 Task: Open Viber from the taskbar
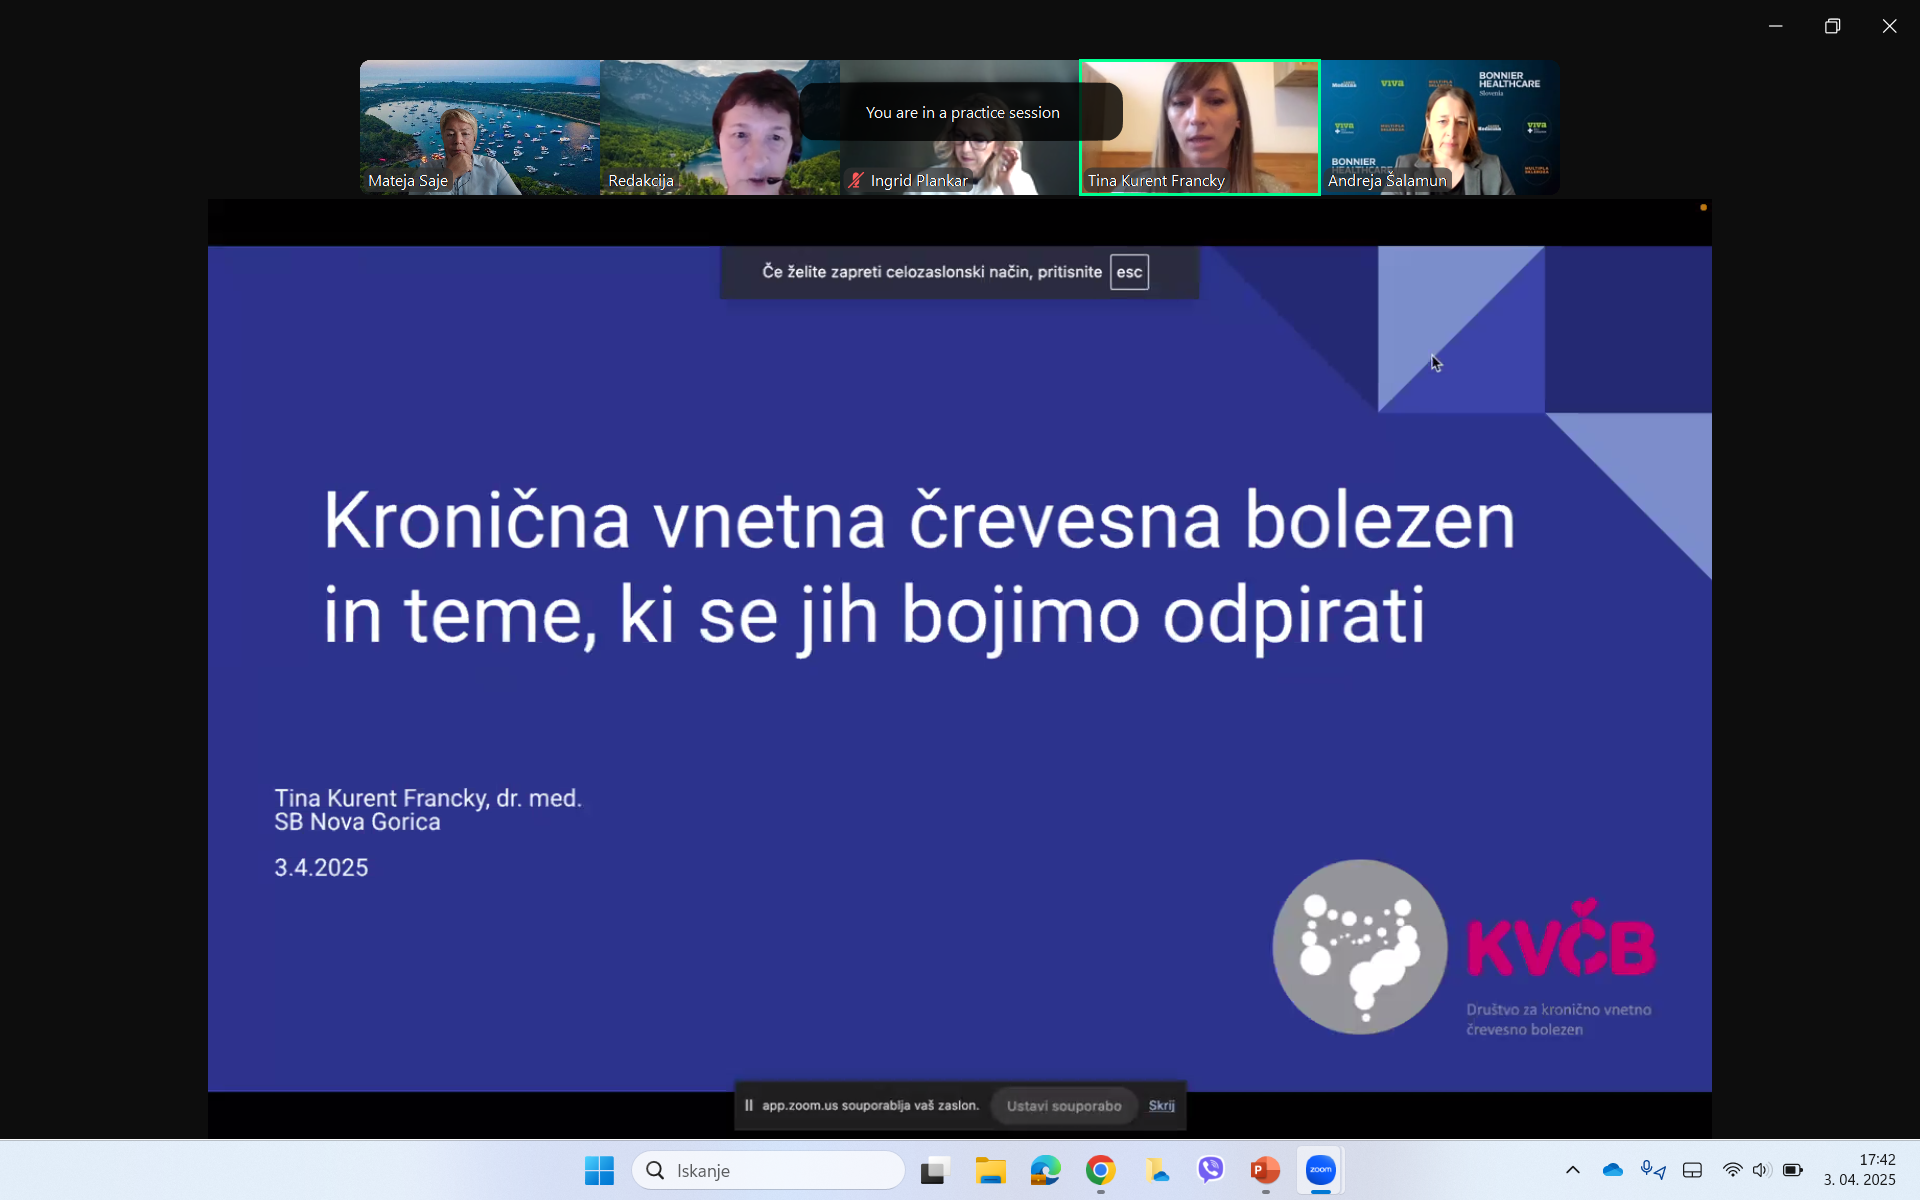[1210, 1170]
